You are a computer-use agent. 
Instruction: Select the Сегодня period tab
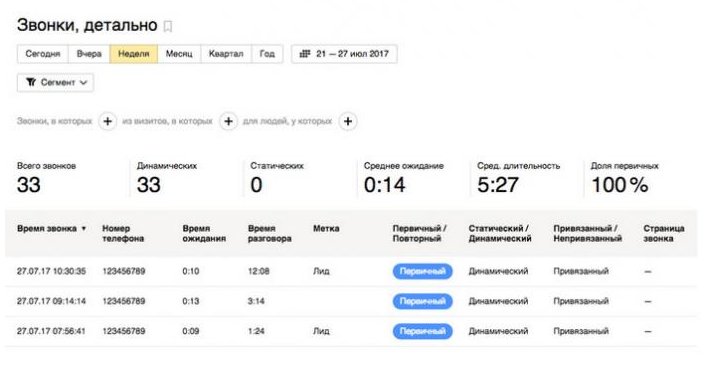[x=42, y=54]
